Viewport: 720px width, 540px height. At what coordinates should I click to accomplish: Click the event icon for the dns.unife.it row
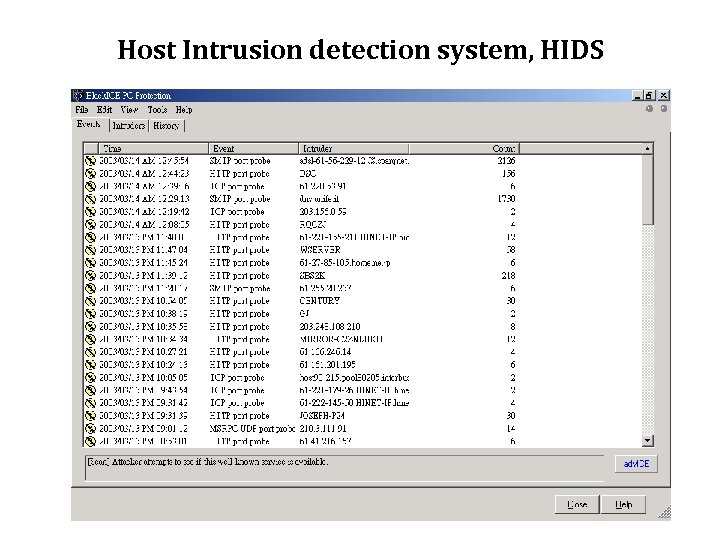90,199
